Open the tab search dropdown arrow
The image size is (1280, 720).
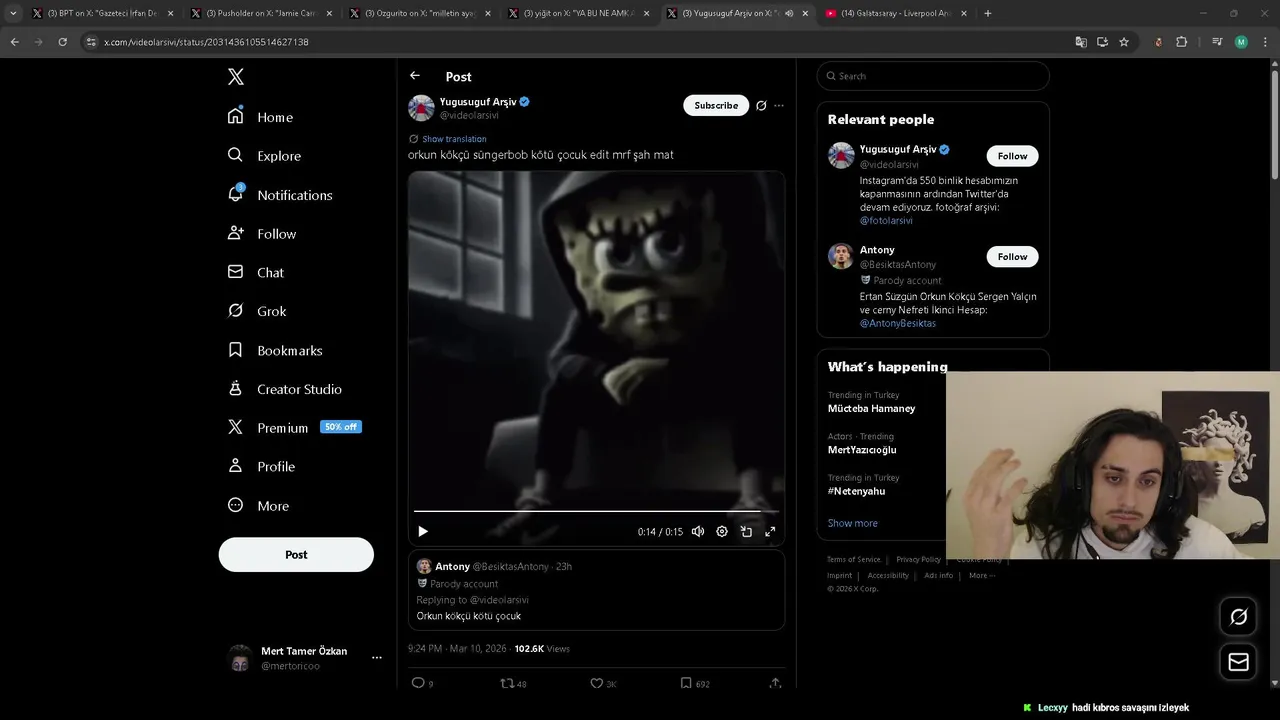12,13
